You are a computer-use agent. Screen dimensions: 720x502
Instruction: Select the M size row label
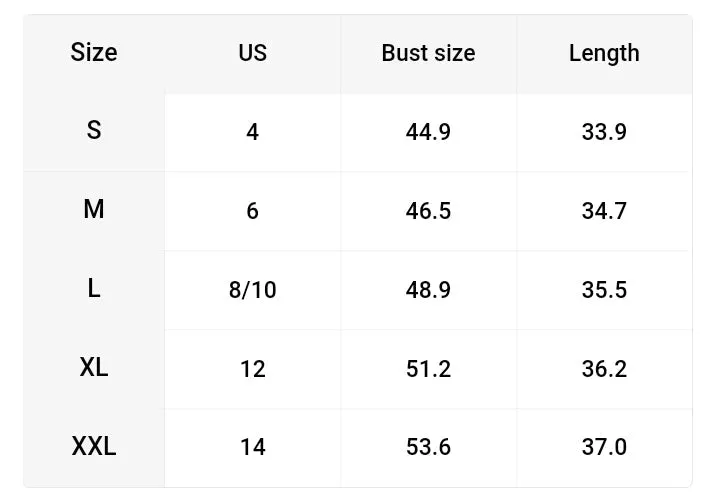point(94,211)
